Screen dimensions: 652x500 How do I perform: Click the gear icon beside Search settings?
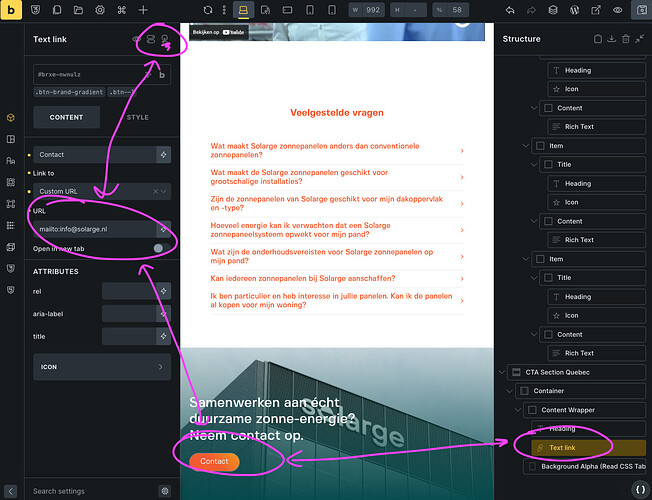coord(165,491)
